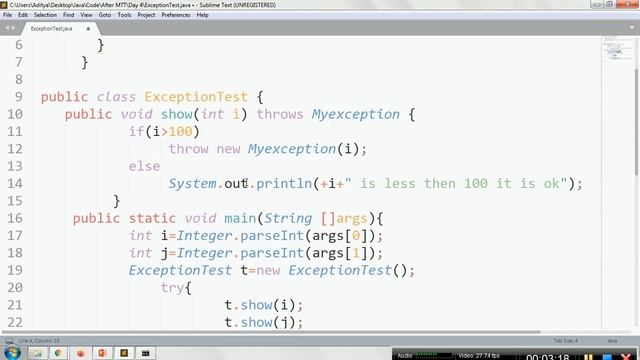Click 'throw new' on line 12
Viewport: 640px width, 360px height.
pos(204,149)
